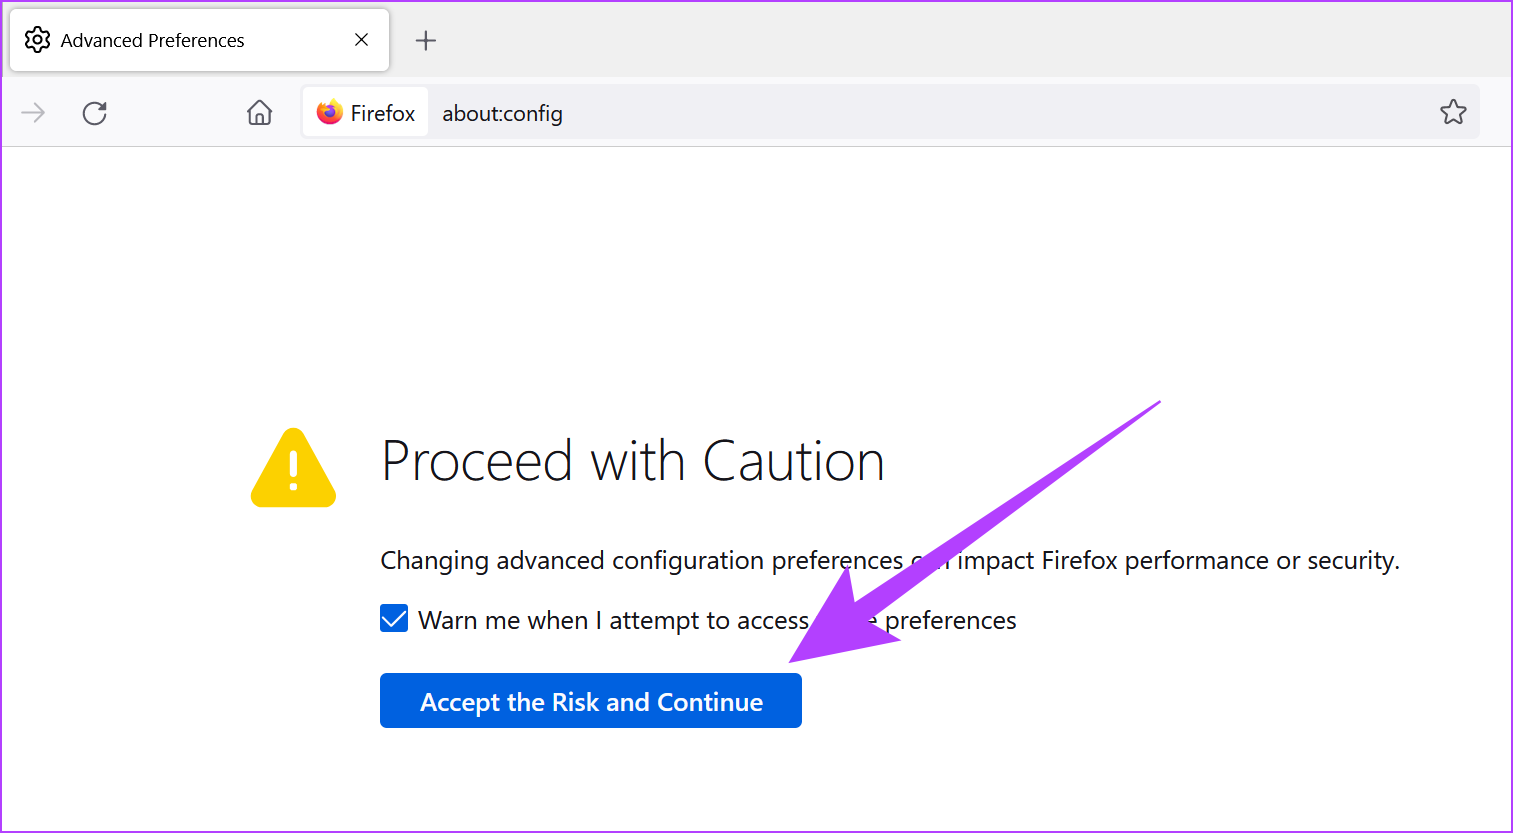
Task: Click the empty tab strip beside the plus button
Action: pyautogui.click(x=900, y=40)
